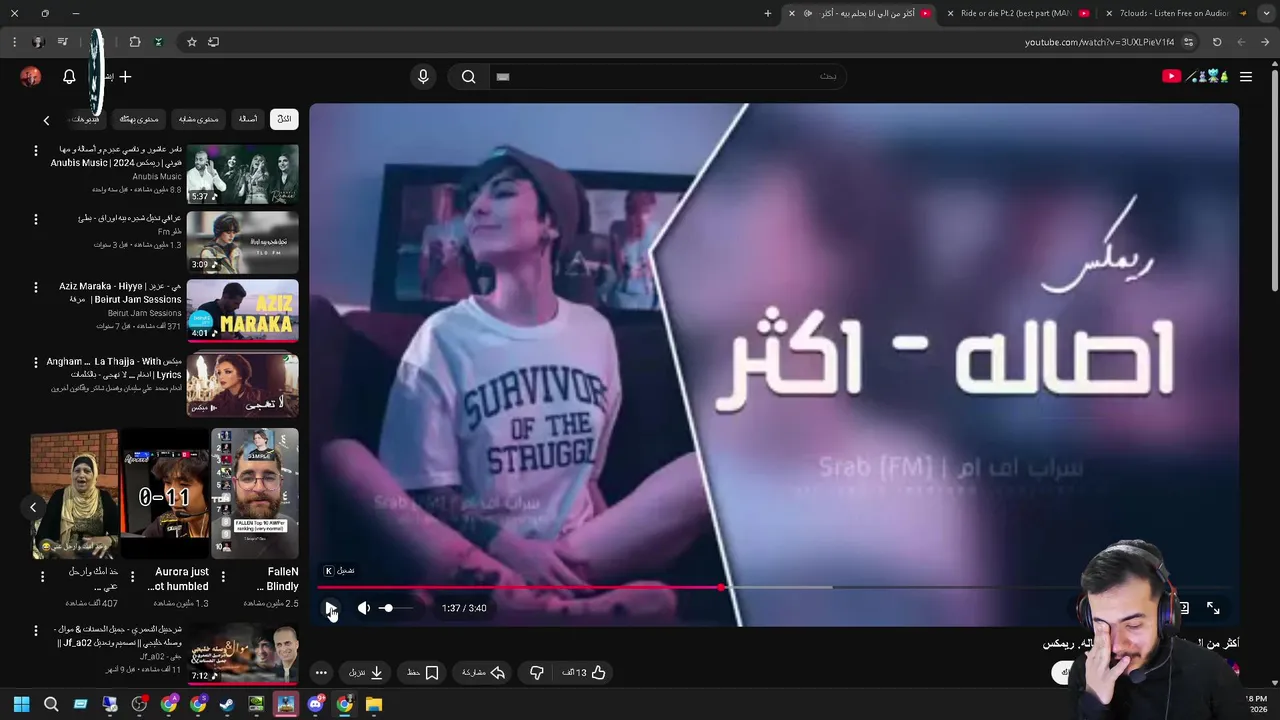The image size is (1280, 720).
Task: Open options for the Srab FM suggested video
Action: click(x=36, y=219)
